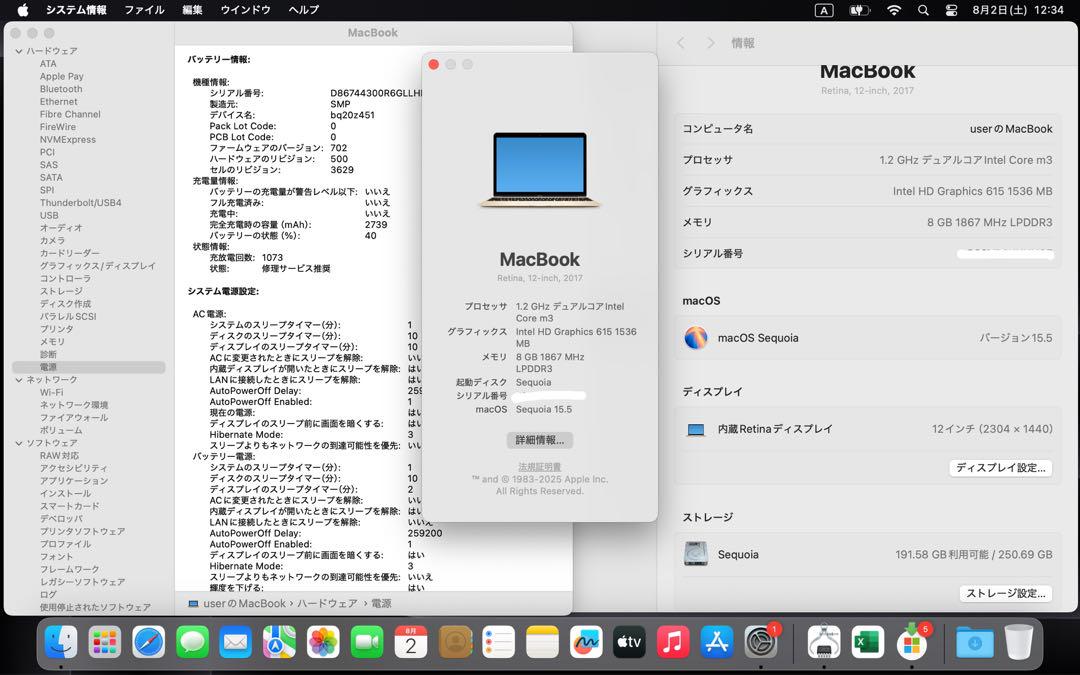This screenshot has height=675, width=1080.
Task: Launch Safari from the Dock
Action: [x=149, y=643]
